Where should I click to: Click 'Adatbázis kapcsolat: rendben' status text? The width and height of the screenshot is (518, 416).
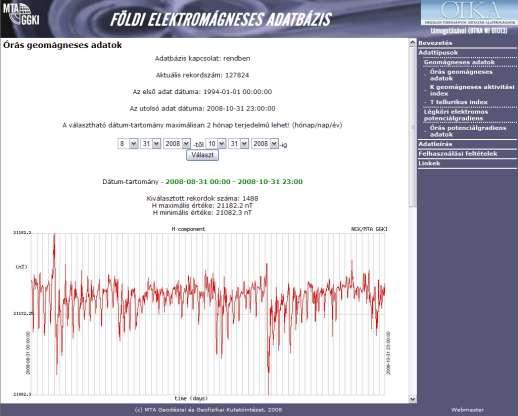click(202, 58)
